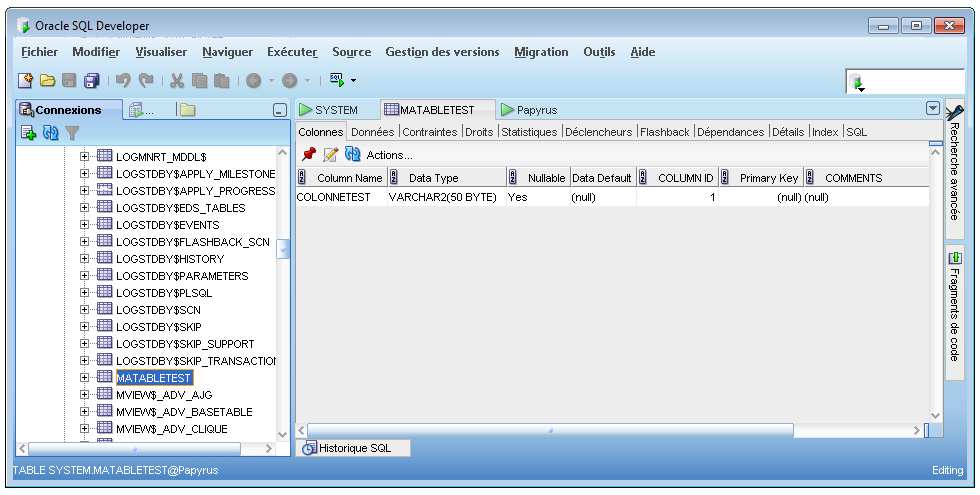Expand the LOGSTDBY$EVENTS table node

[x=85, y=225]
